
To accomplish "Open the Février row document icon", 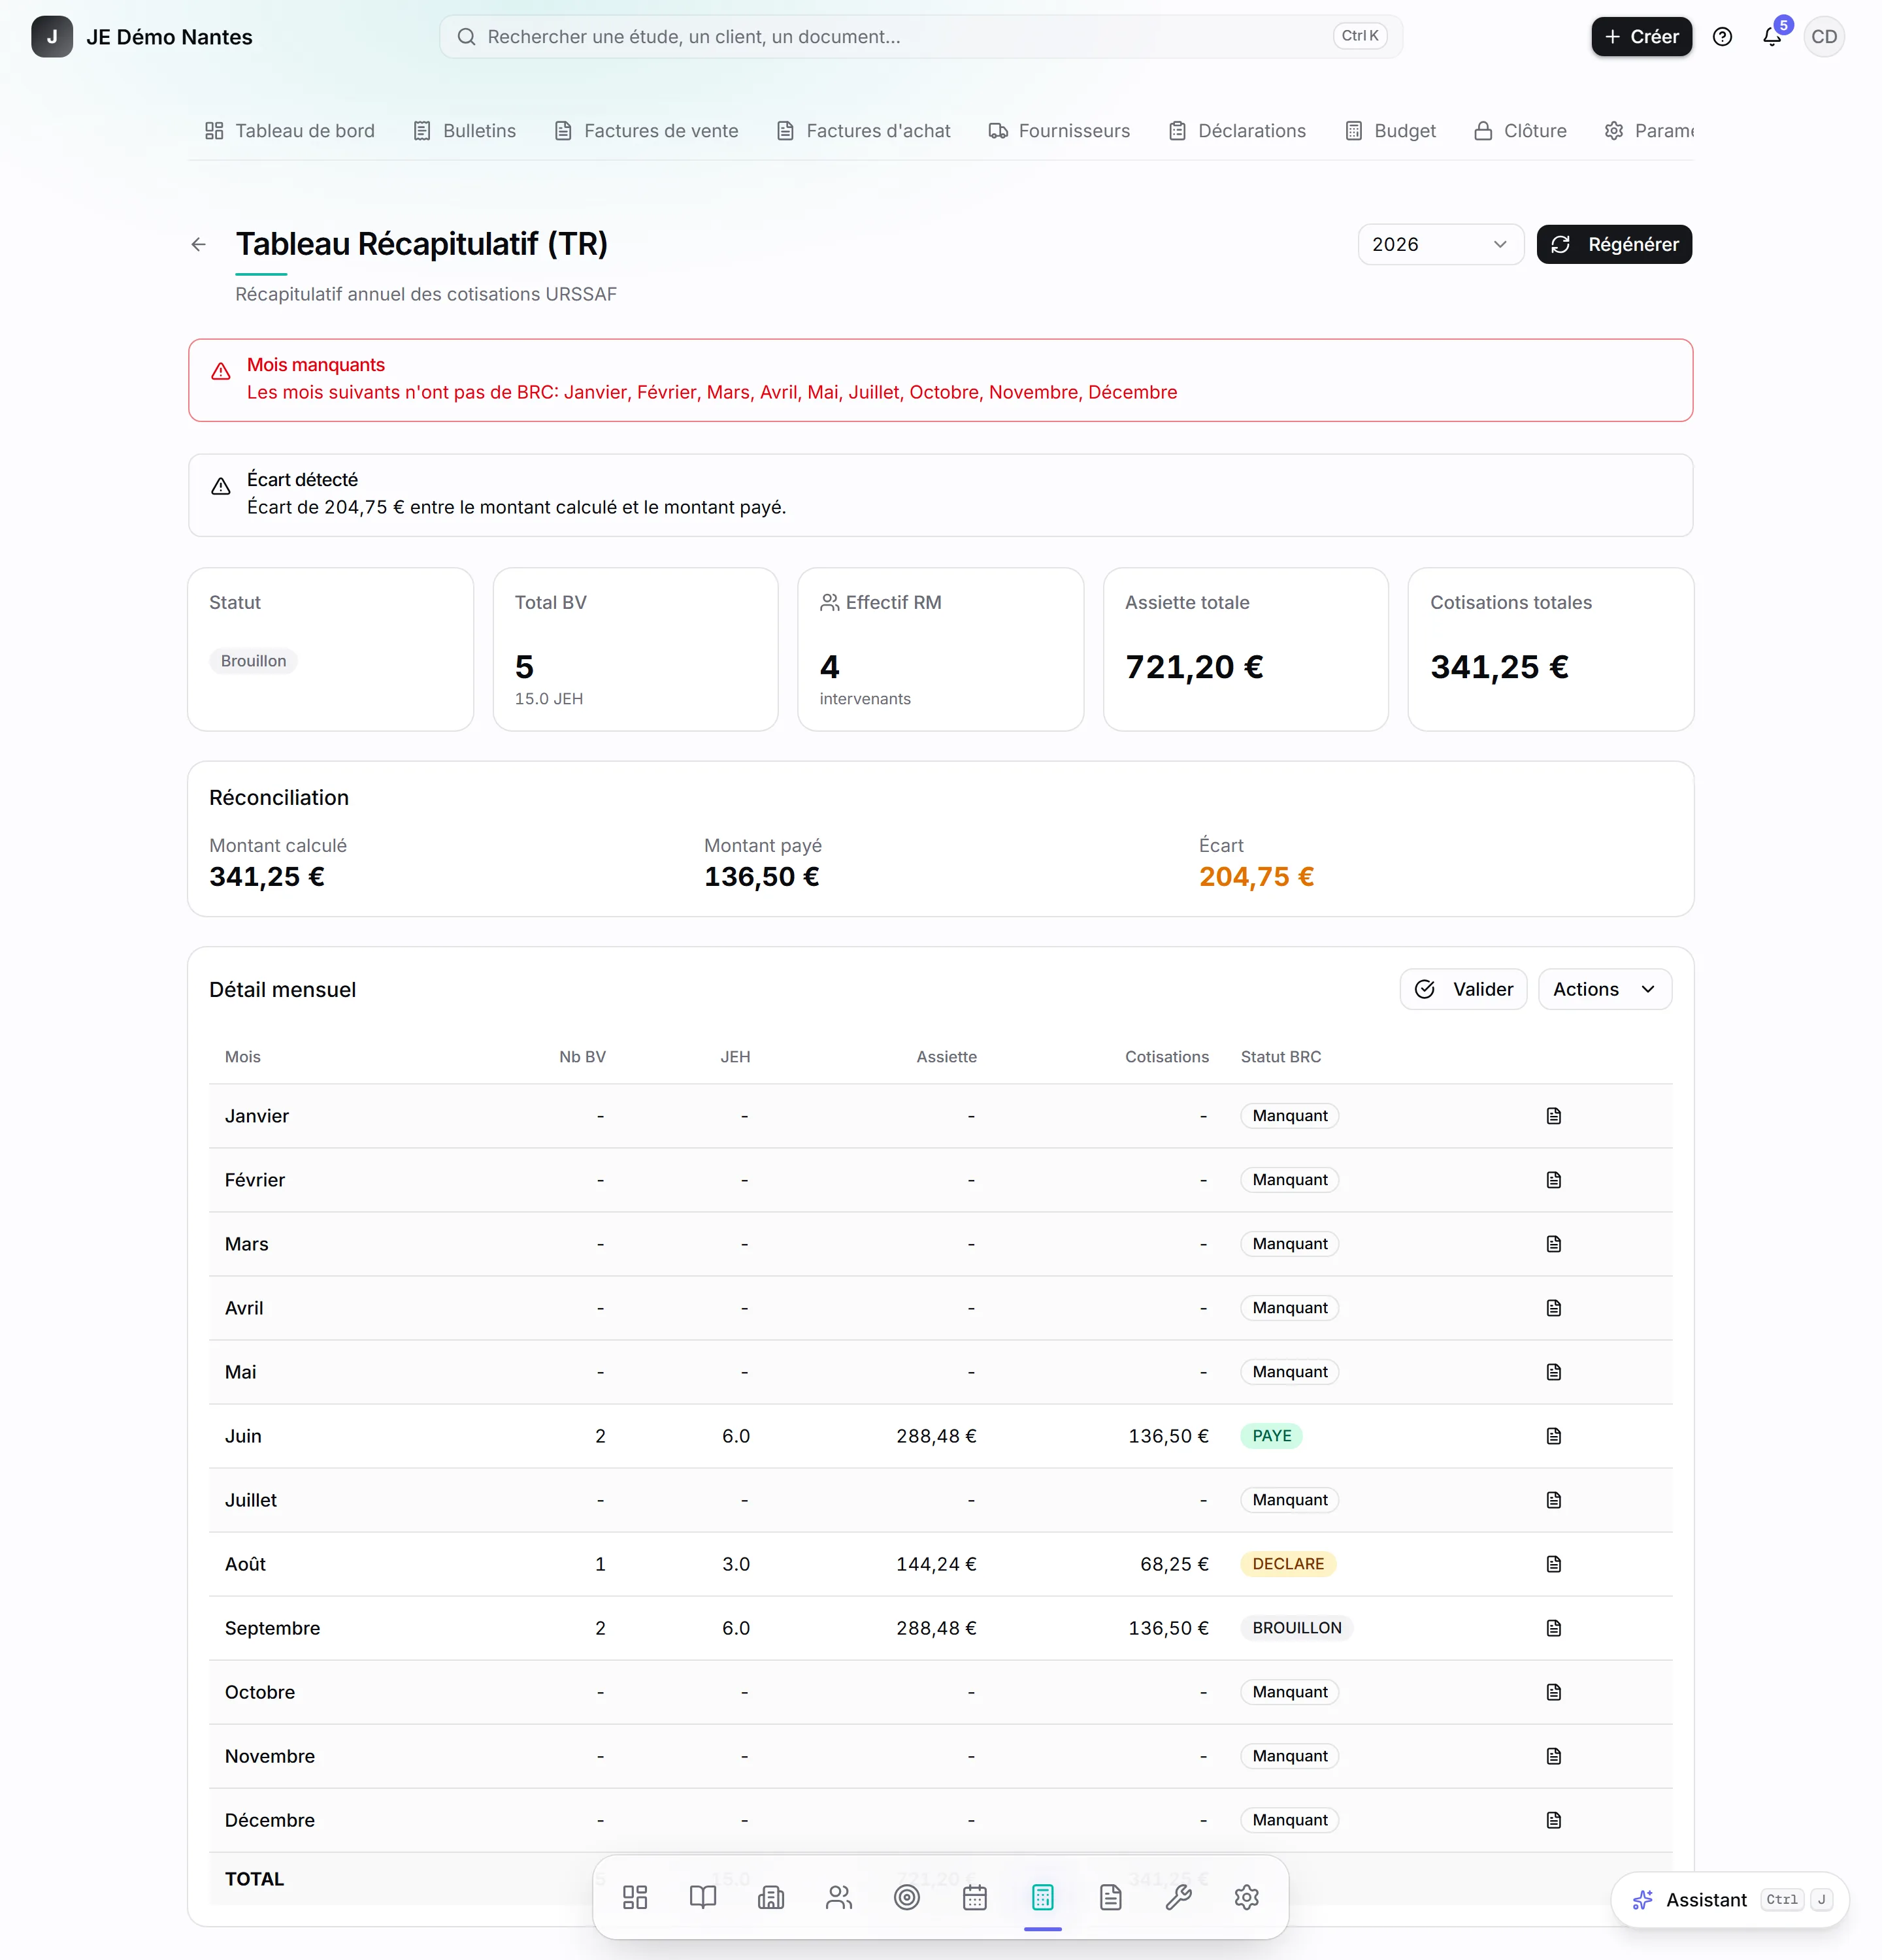I will click(1554, 1180).
